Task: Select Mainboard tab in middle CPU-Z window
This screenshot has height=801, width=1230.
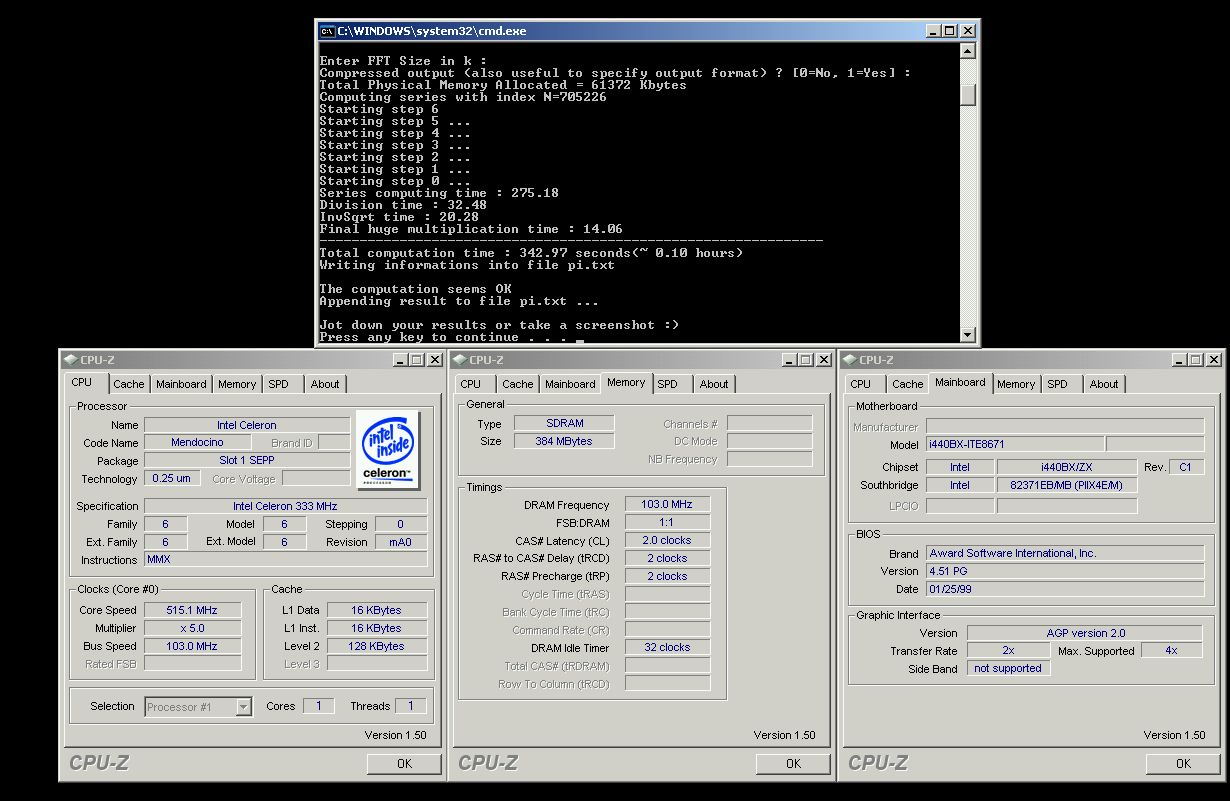Action: point(570,384)
